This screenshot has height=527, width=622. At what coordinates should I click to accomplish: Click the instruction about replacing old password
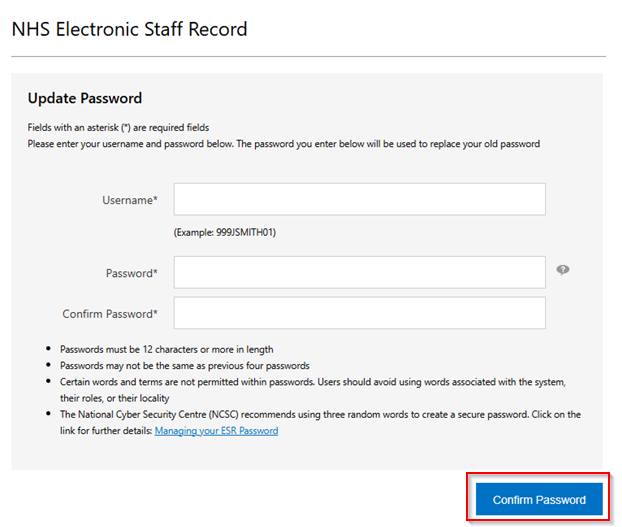tap(283, 144)
